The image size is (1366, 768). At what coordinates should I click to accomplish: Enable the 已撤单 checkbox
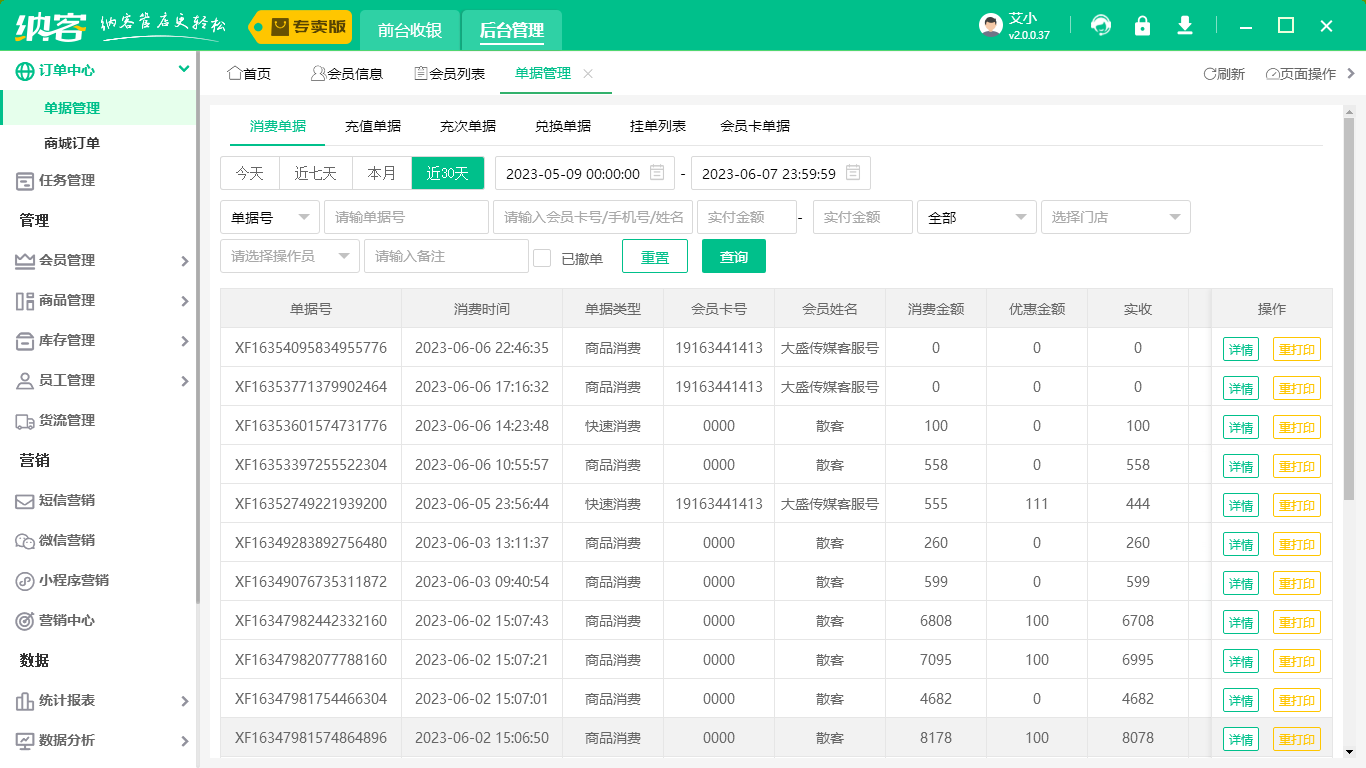pos(543,256)
